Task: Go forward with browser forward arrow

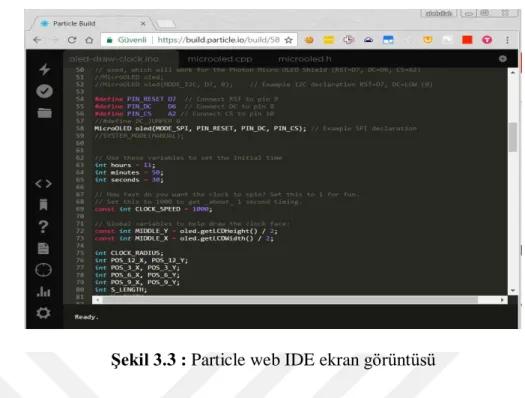Action: pos(54,40)
